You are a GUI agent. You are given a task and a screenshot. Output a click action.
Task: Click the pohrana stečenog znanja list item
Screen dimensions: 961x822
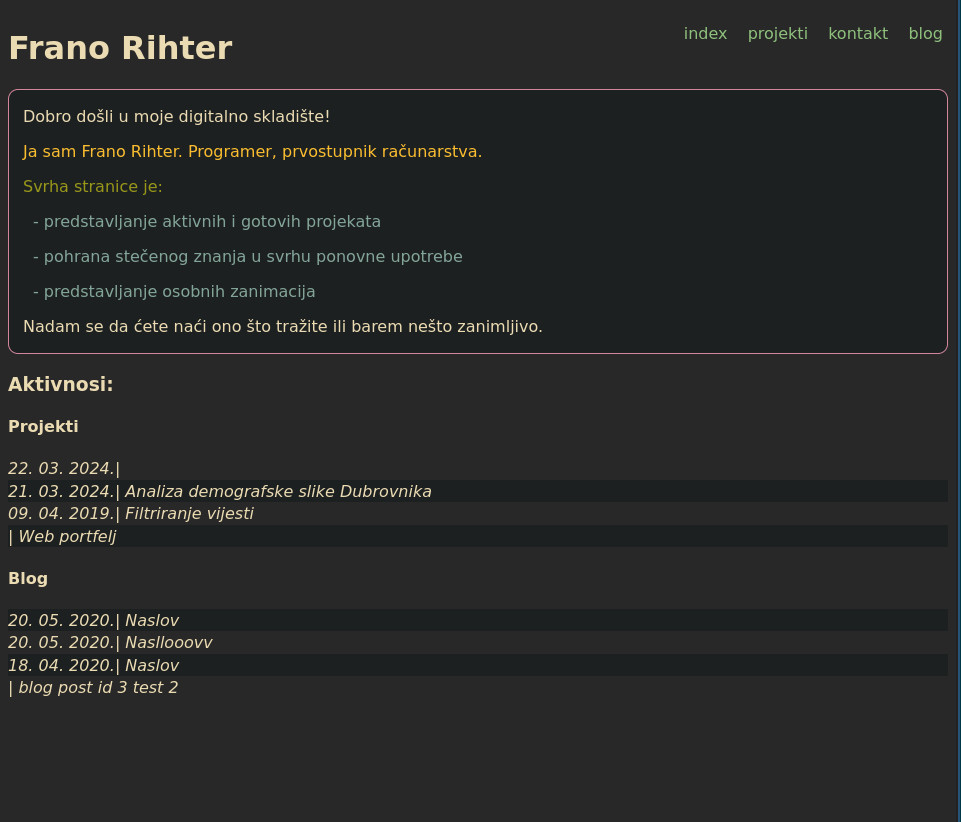click(x=248, y=257)
